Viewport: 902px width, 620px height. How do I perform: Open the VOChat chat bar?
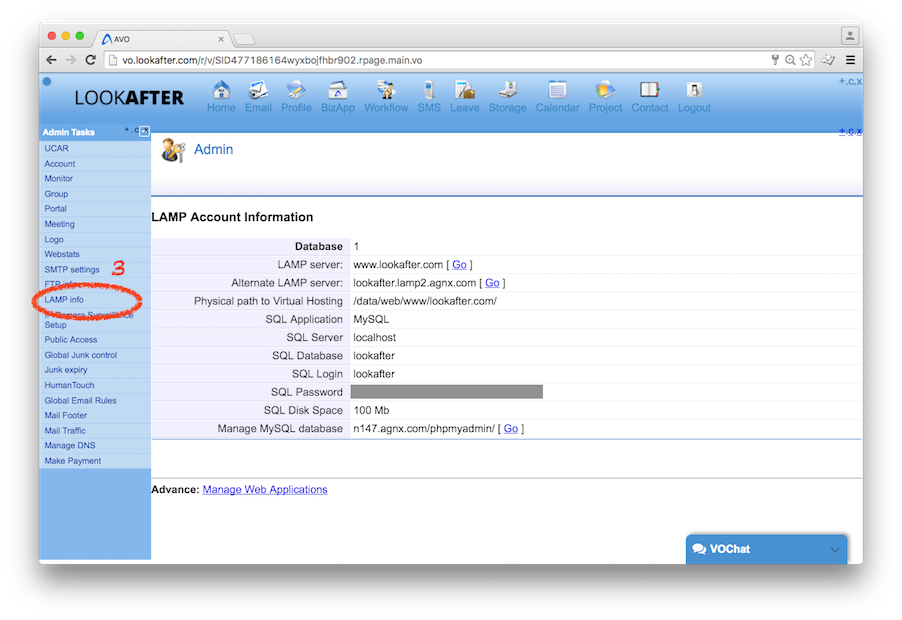click(766, 549)
